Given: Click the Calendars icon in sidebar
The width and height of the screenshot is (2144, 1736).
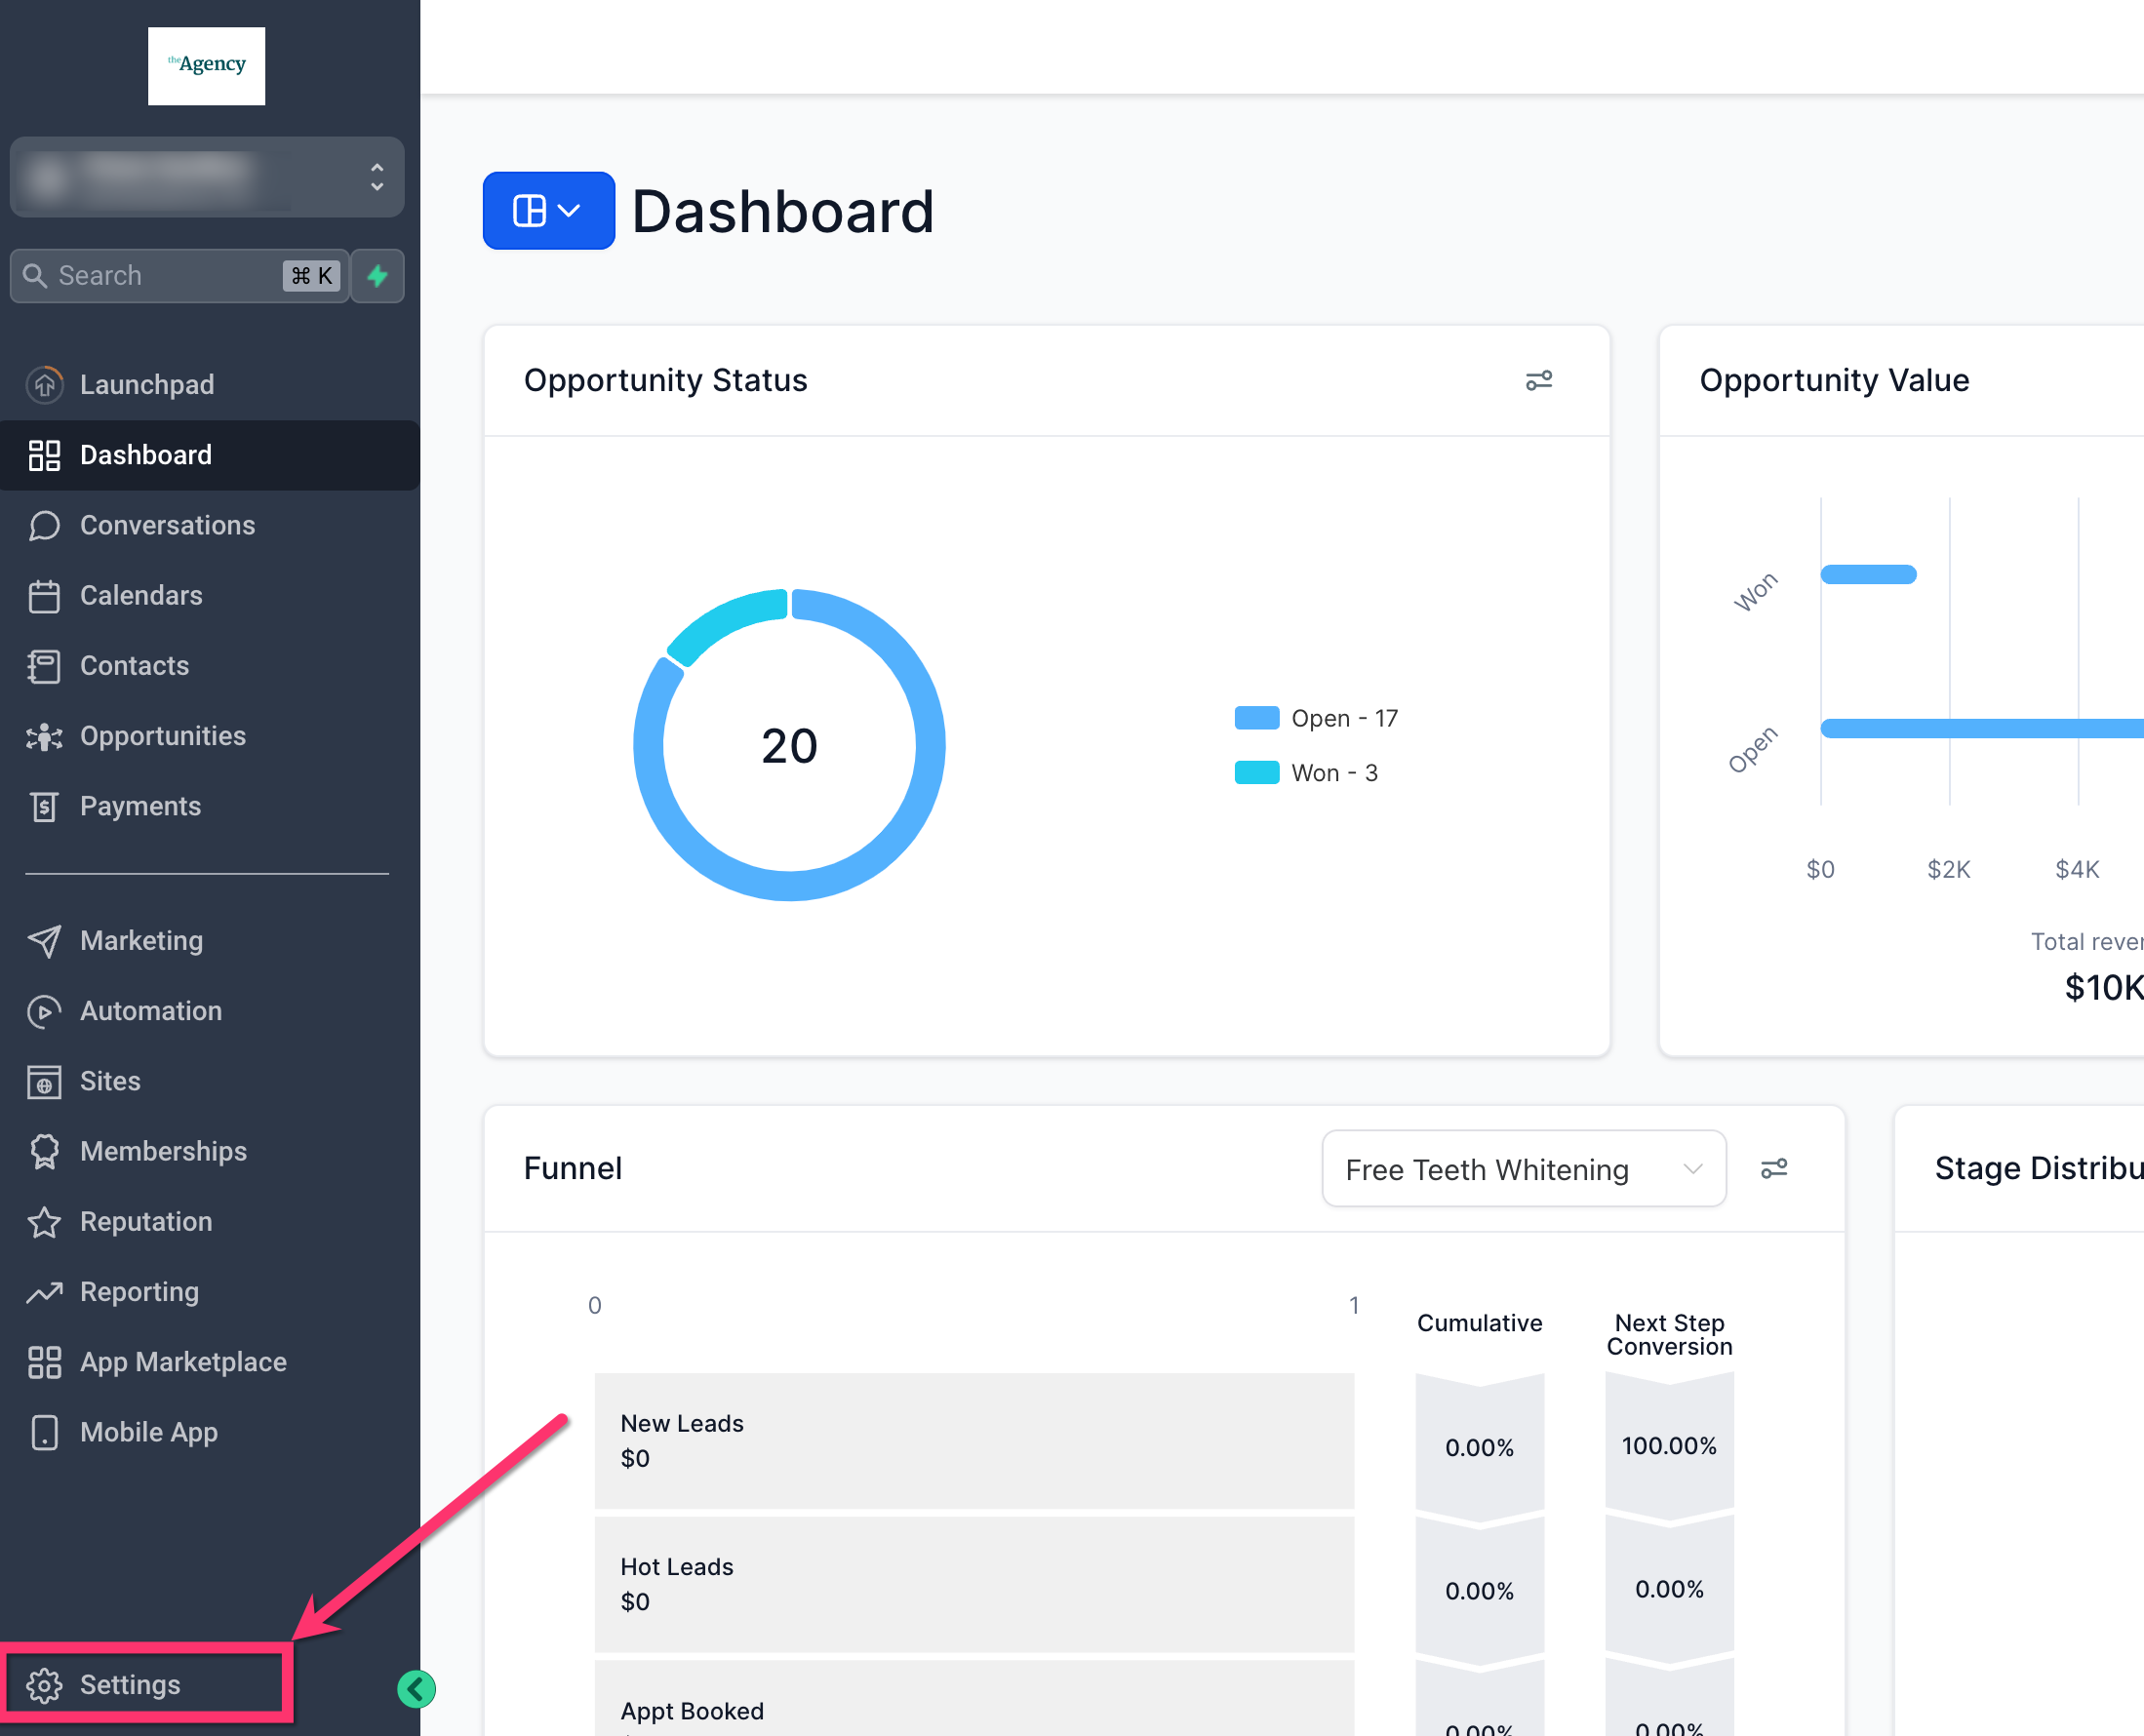Looking at the screenshot, I should pos(44,596).
